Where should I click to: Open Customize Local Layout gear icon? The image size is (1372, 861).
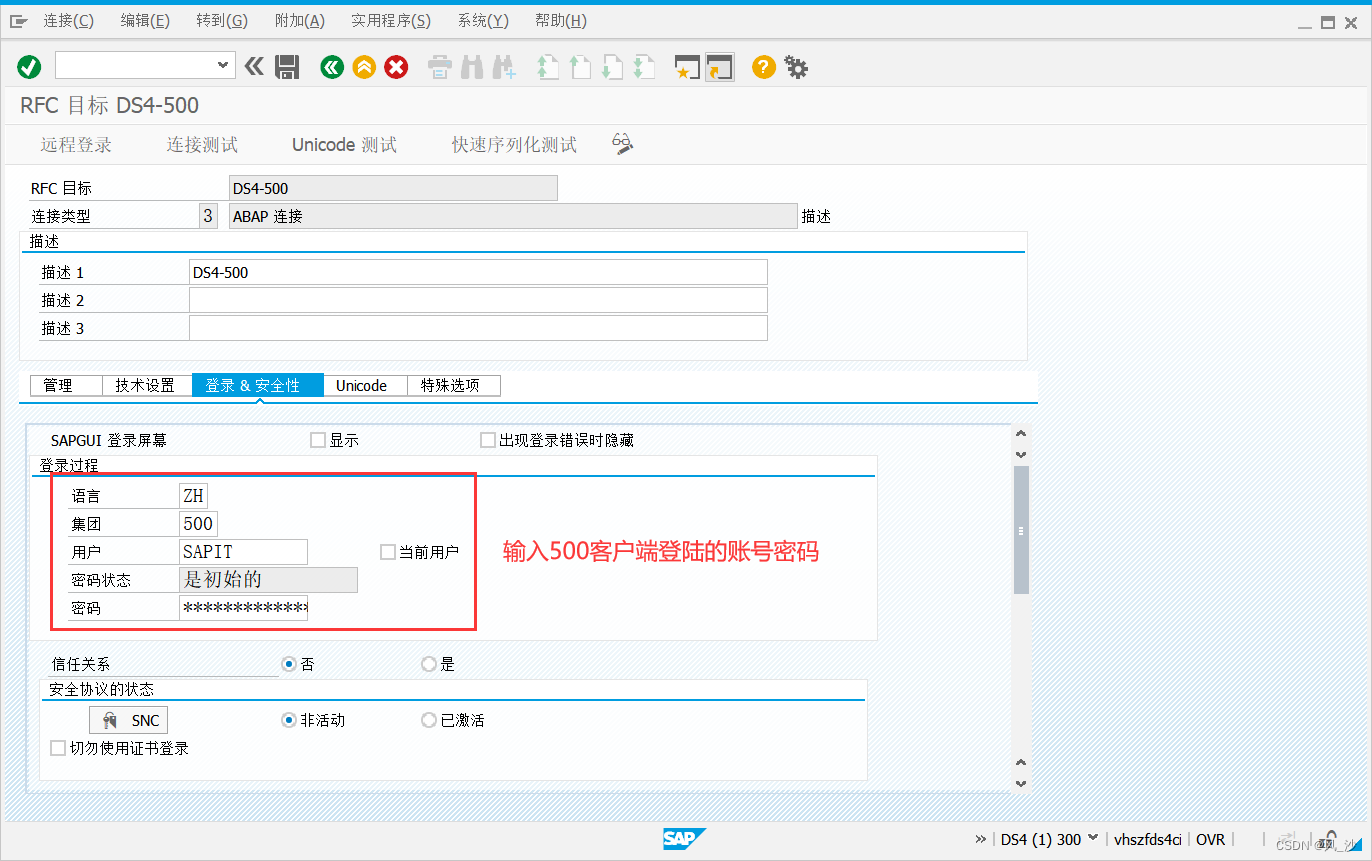click(796, 67)
